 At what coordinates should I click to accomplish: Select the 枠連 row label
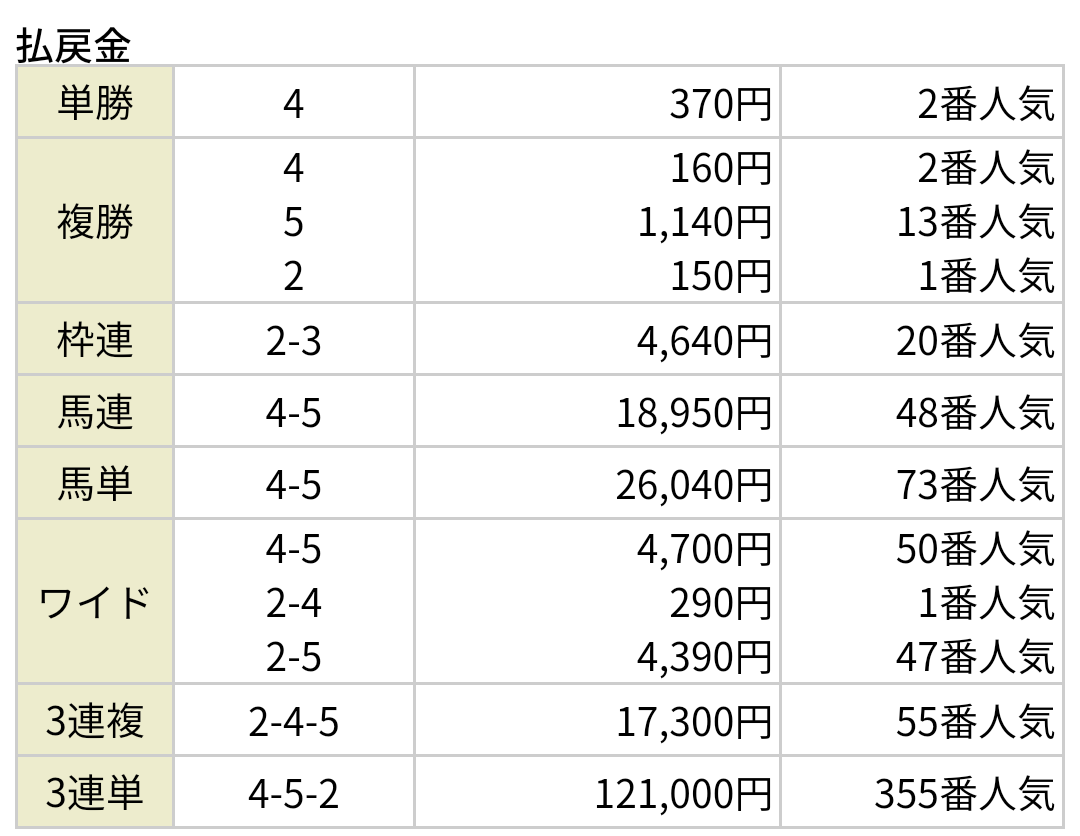pyautogui.click(x=95, y=340)
